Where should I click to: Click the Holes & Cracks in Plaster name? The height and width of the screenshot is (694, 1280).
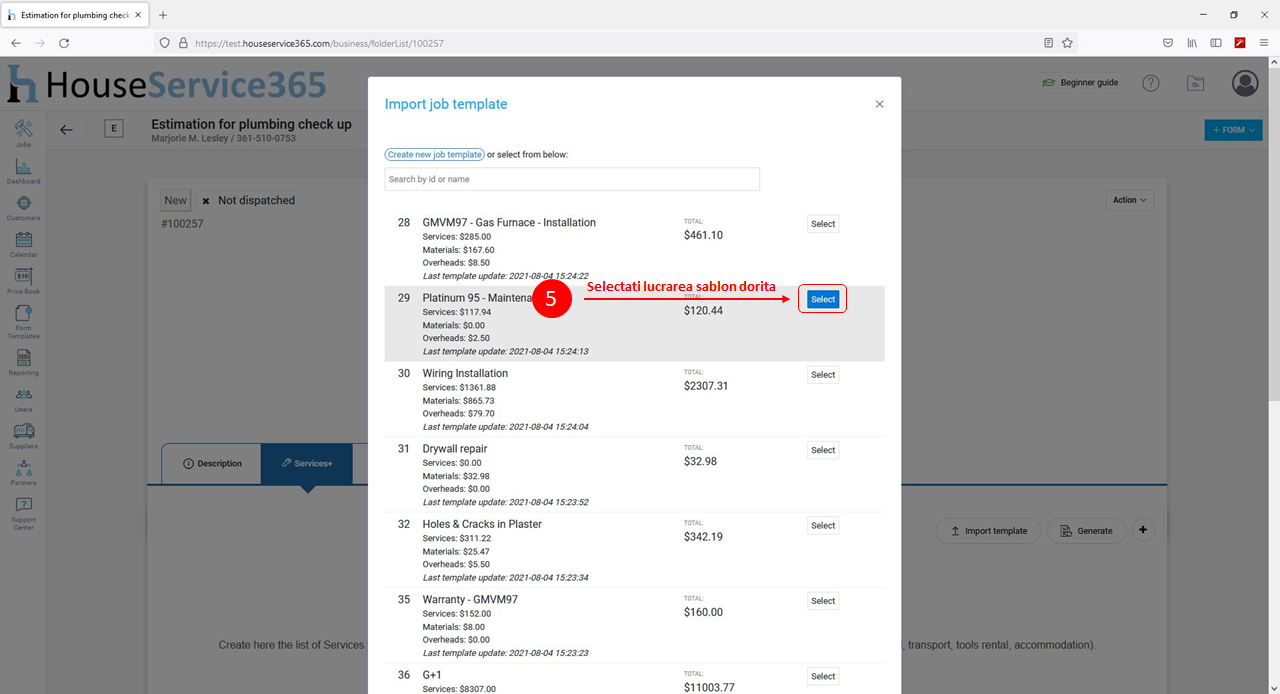(x=482, y=524)
